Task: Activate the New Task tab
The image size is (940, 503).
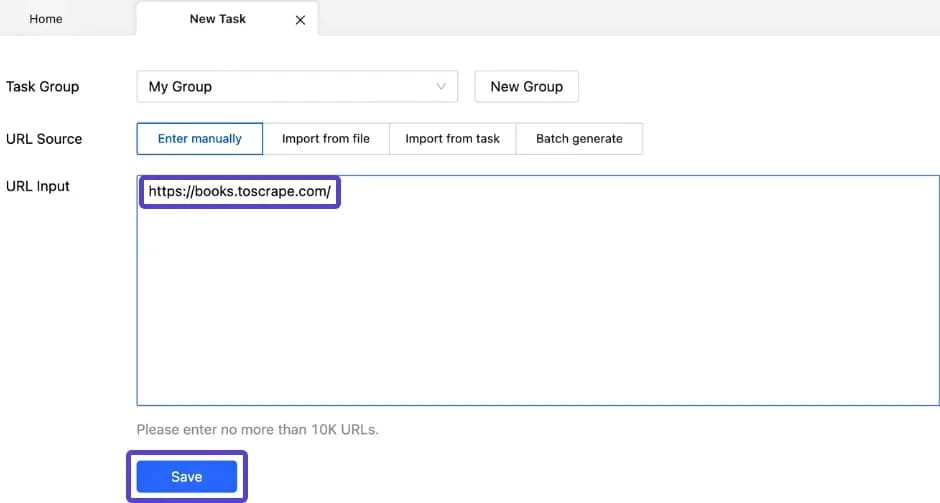Action: [217, 19]
